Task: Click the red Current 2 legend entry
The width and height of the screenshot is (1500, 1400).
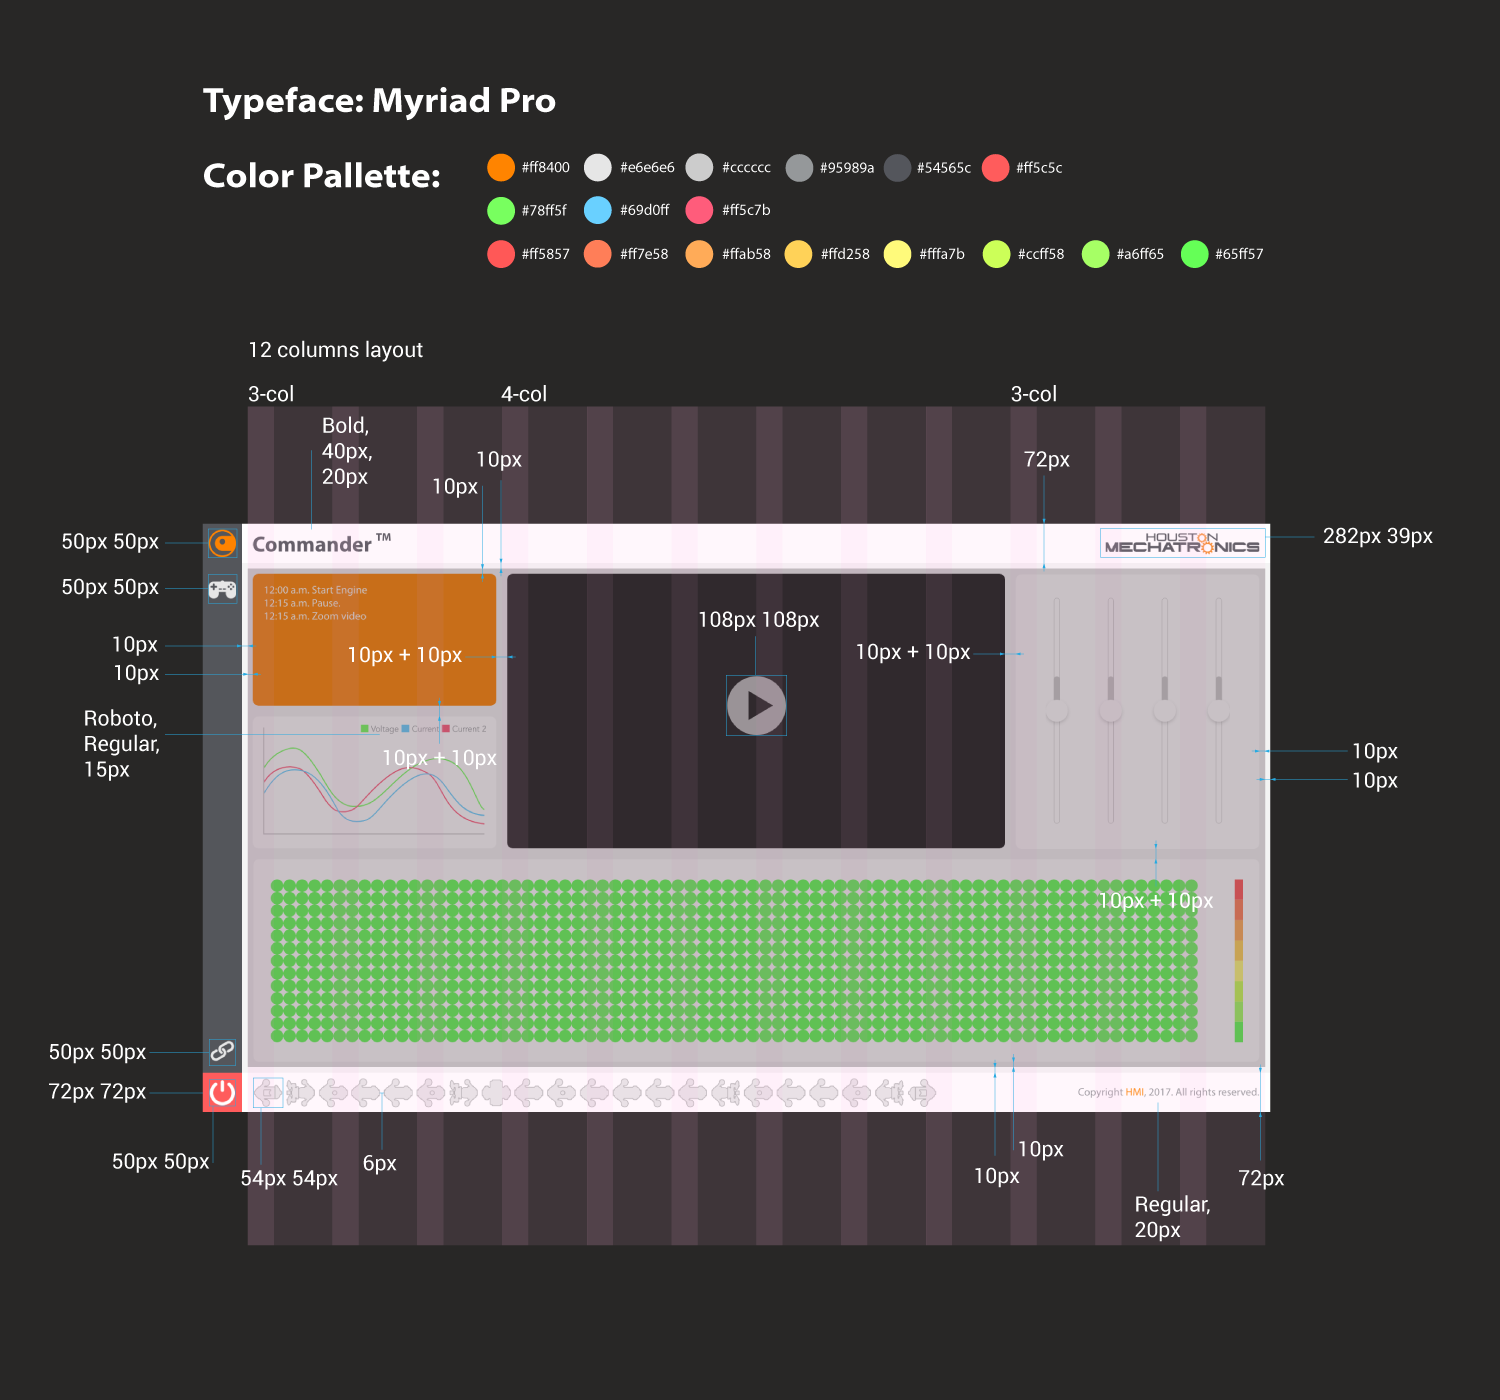Action: [x=465, y=729]
